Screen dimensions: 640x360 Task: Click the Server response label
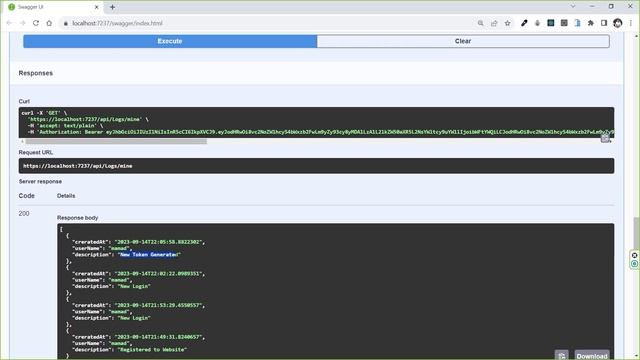click(40, 182)
